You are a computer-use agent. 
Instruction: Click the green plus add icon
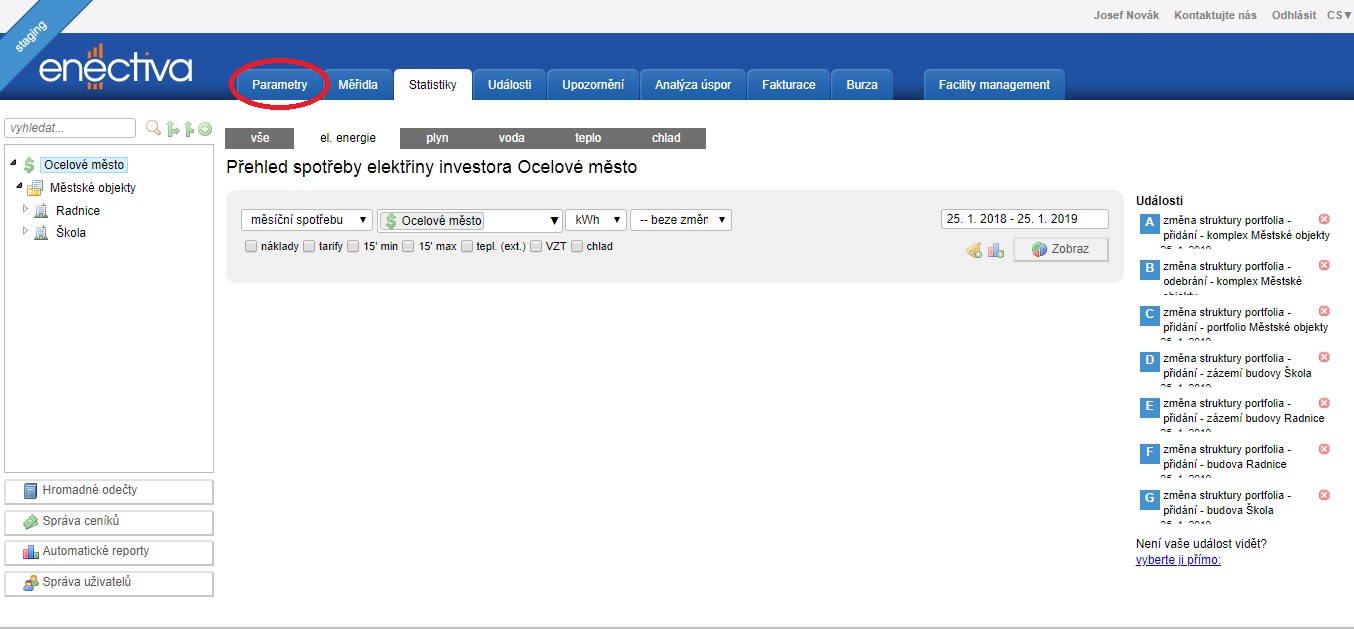[205, 128]
